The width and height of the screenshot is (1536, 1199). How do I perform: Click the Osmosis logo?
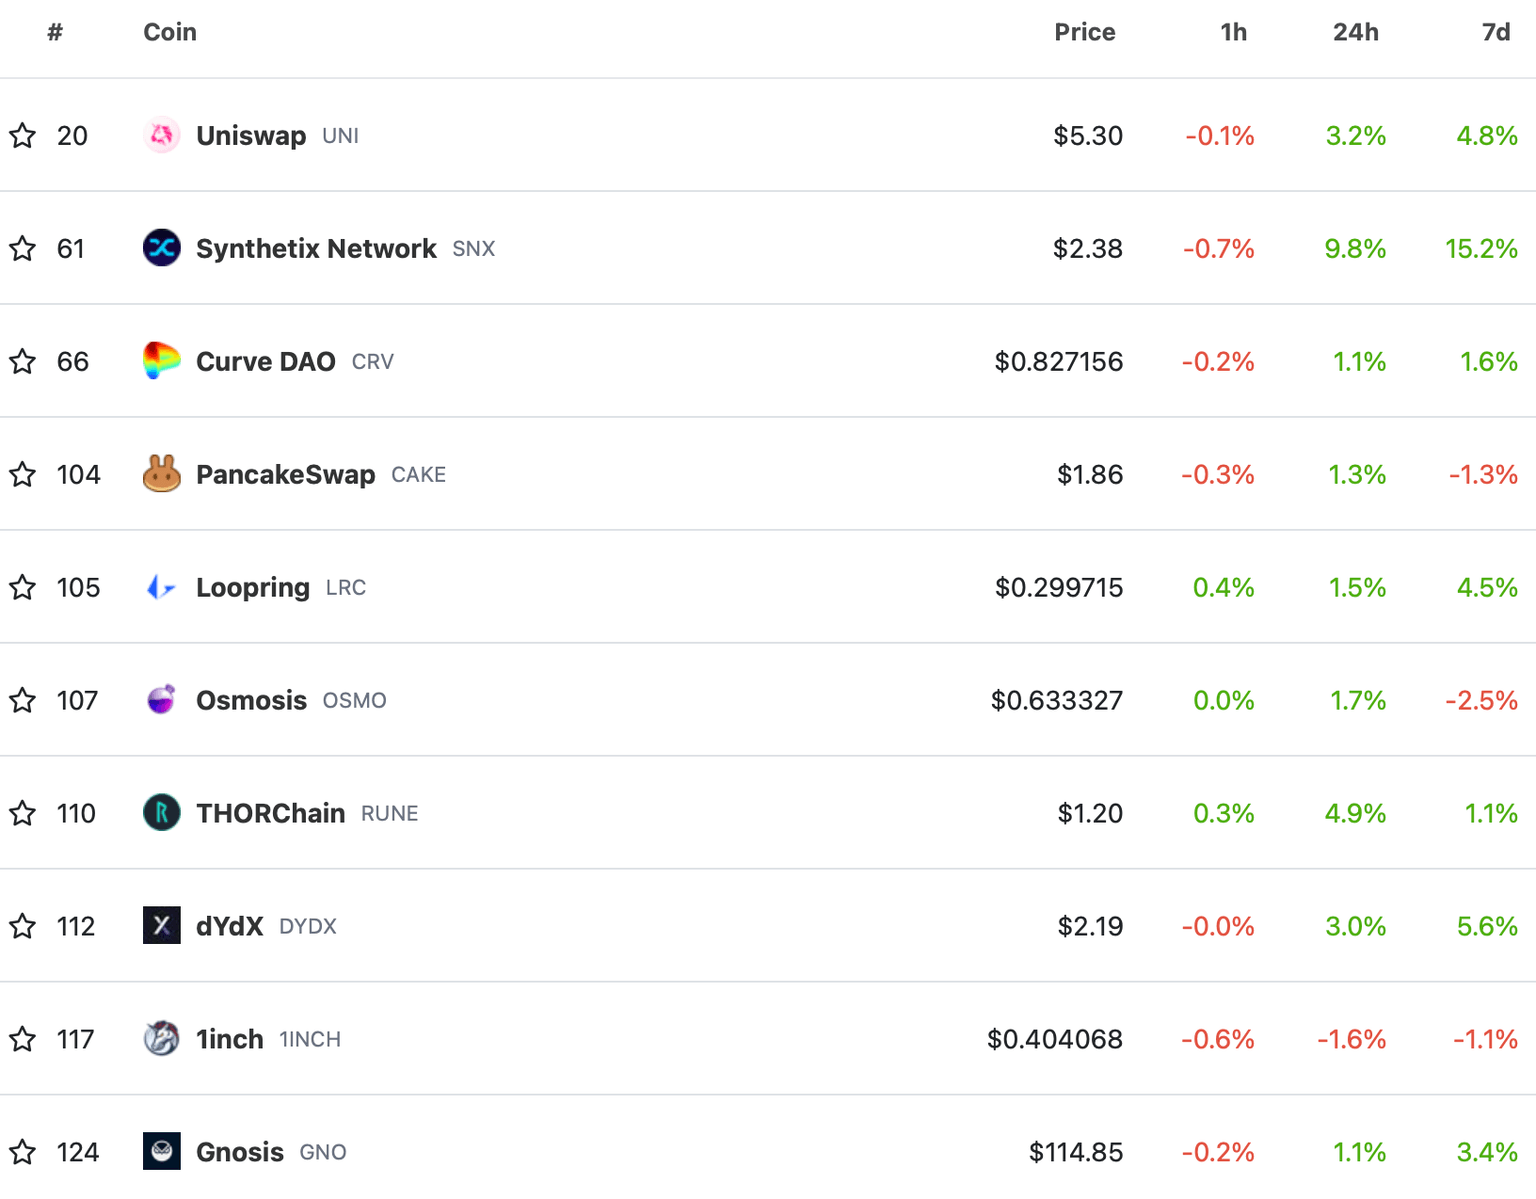click(162, 700)
